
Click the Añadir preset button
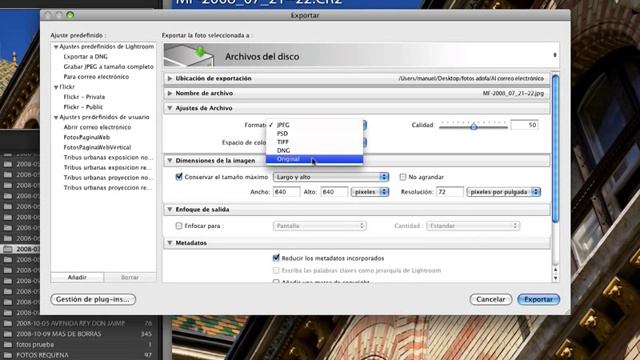tap(77, 277)
